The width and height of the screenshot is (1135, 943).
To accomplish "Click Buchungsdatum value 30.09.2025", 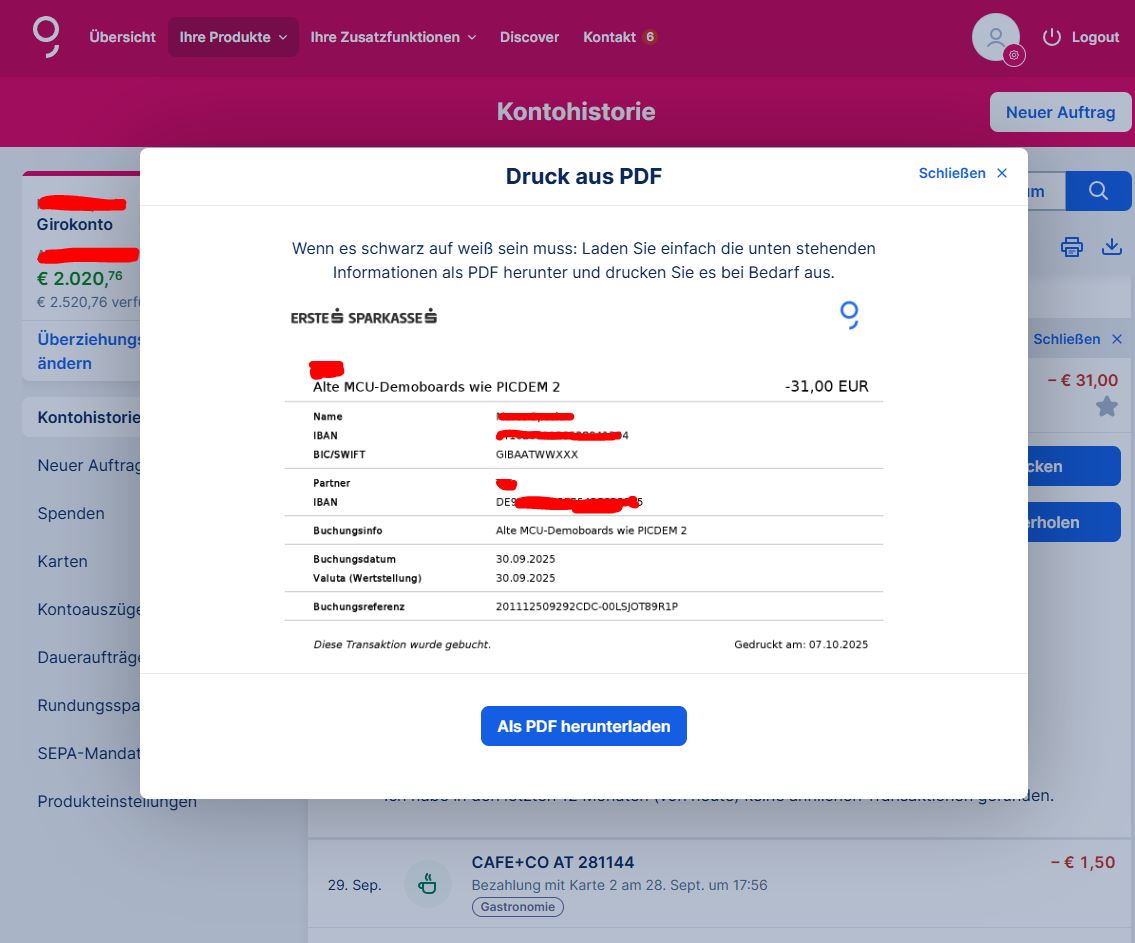I will pyautogui.click(x=526, y=559).
